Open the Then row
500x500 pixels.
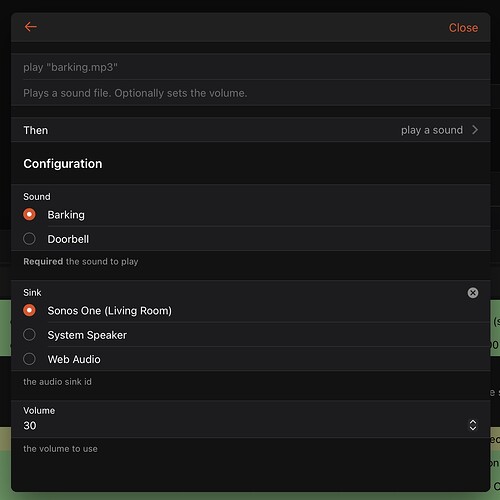coord(251,130)
